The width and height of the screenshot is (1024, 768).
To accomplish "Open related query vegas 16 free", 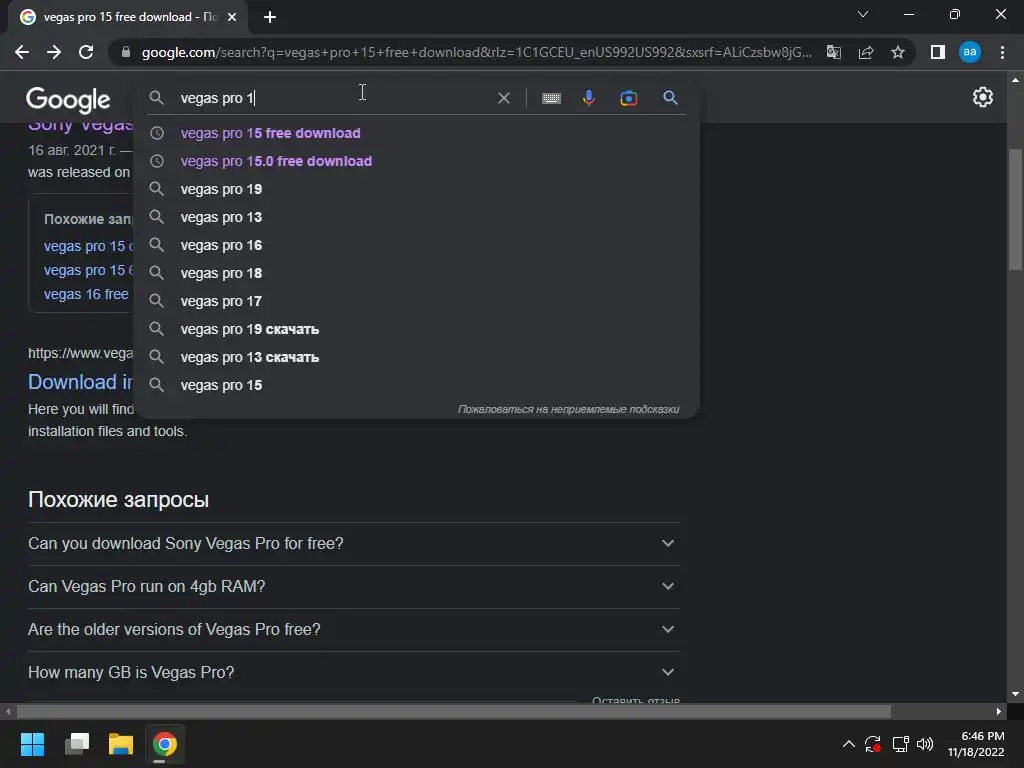I will coord(86,295).
